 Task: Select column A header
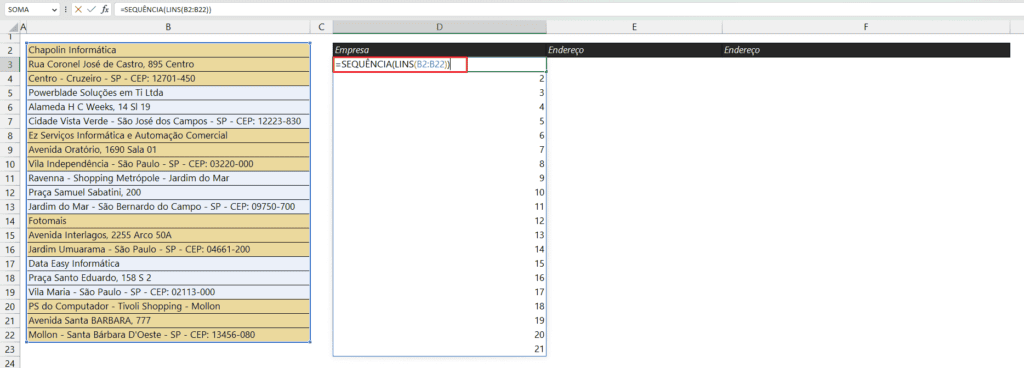coord(24,27)
